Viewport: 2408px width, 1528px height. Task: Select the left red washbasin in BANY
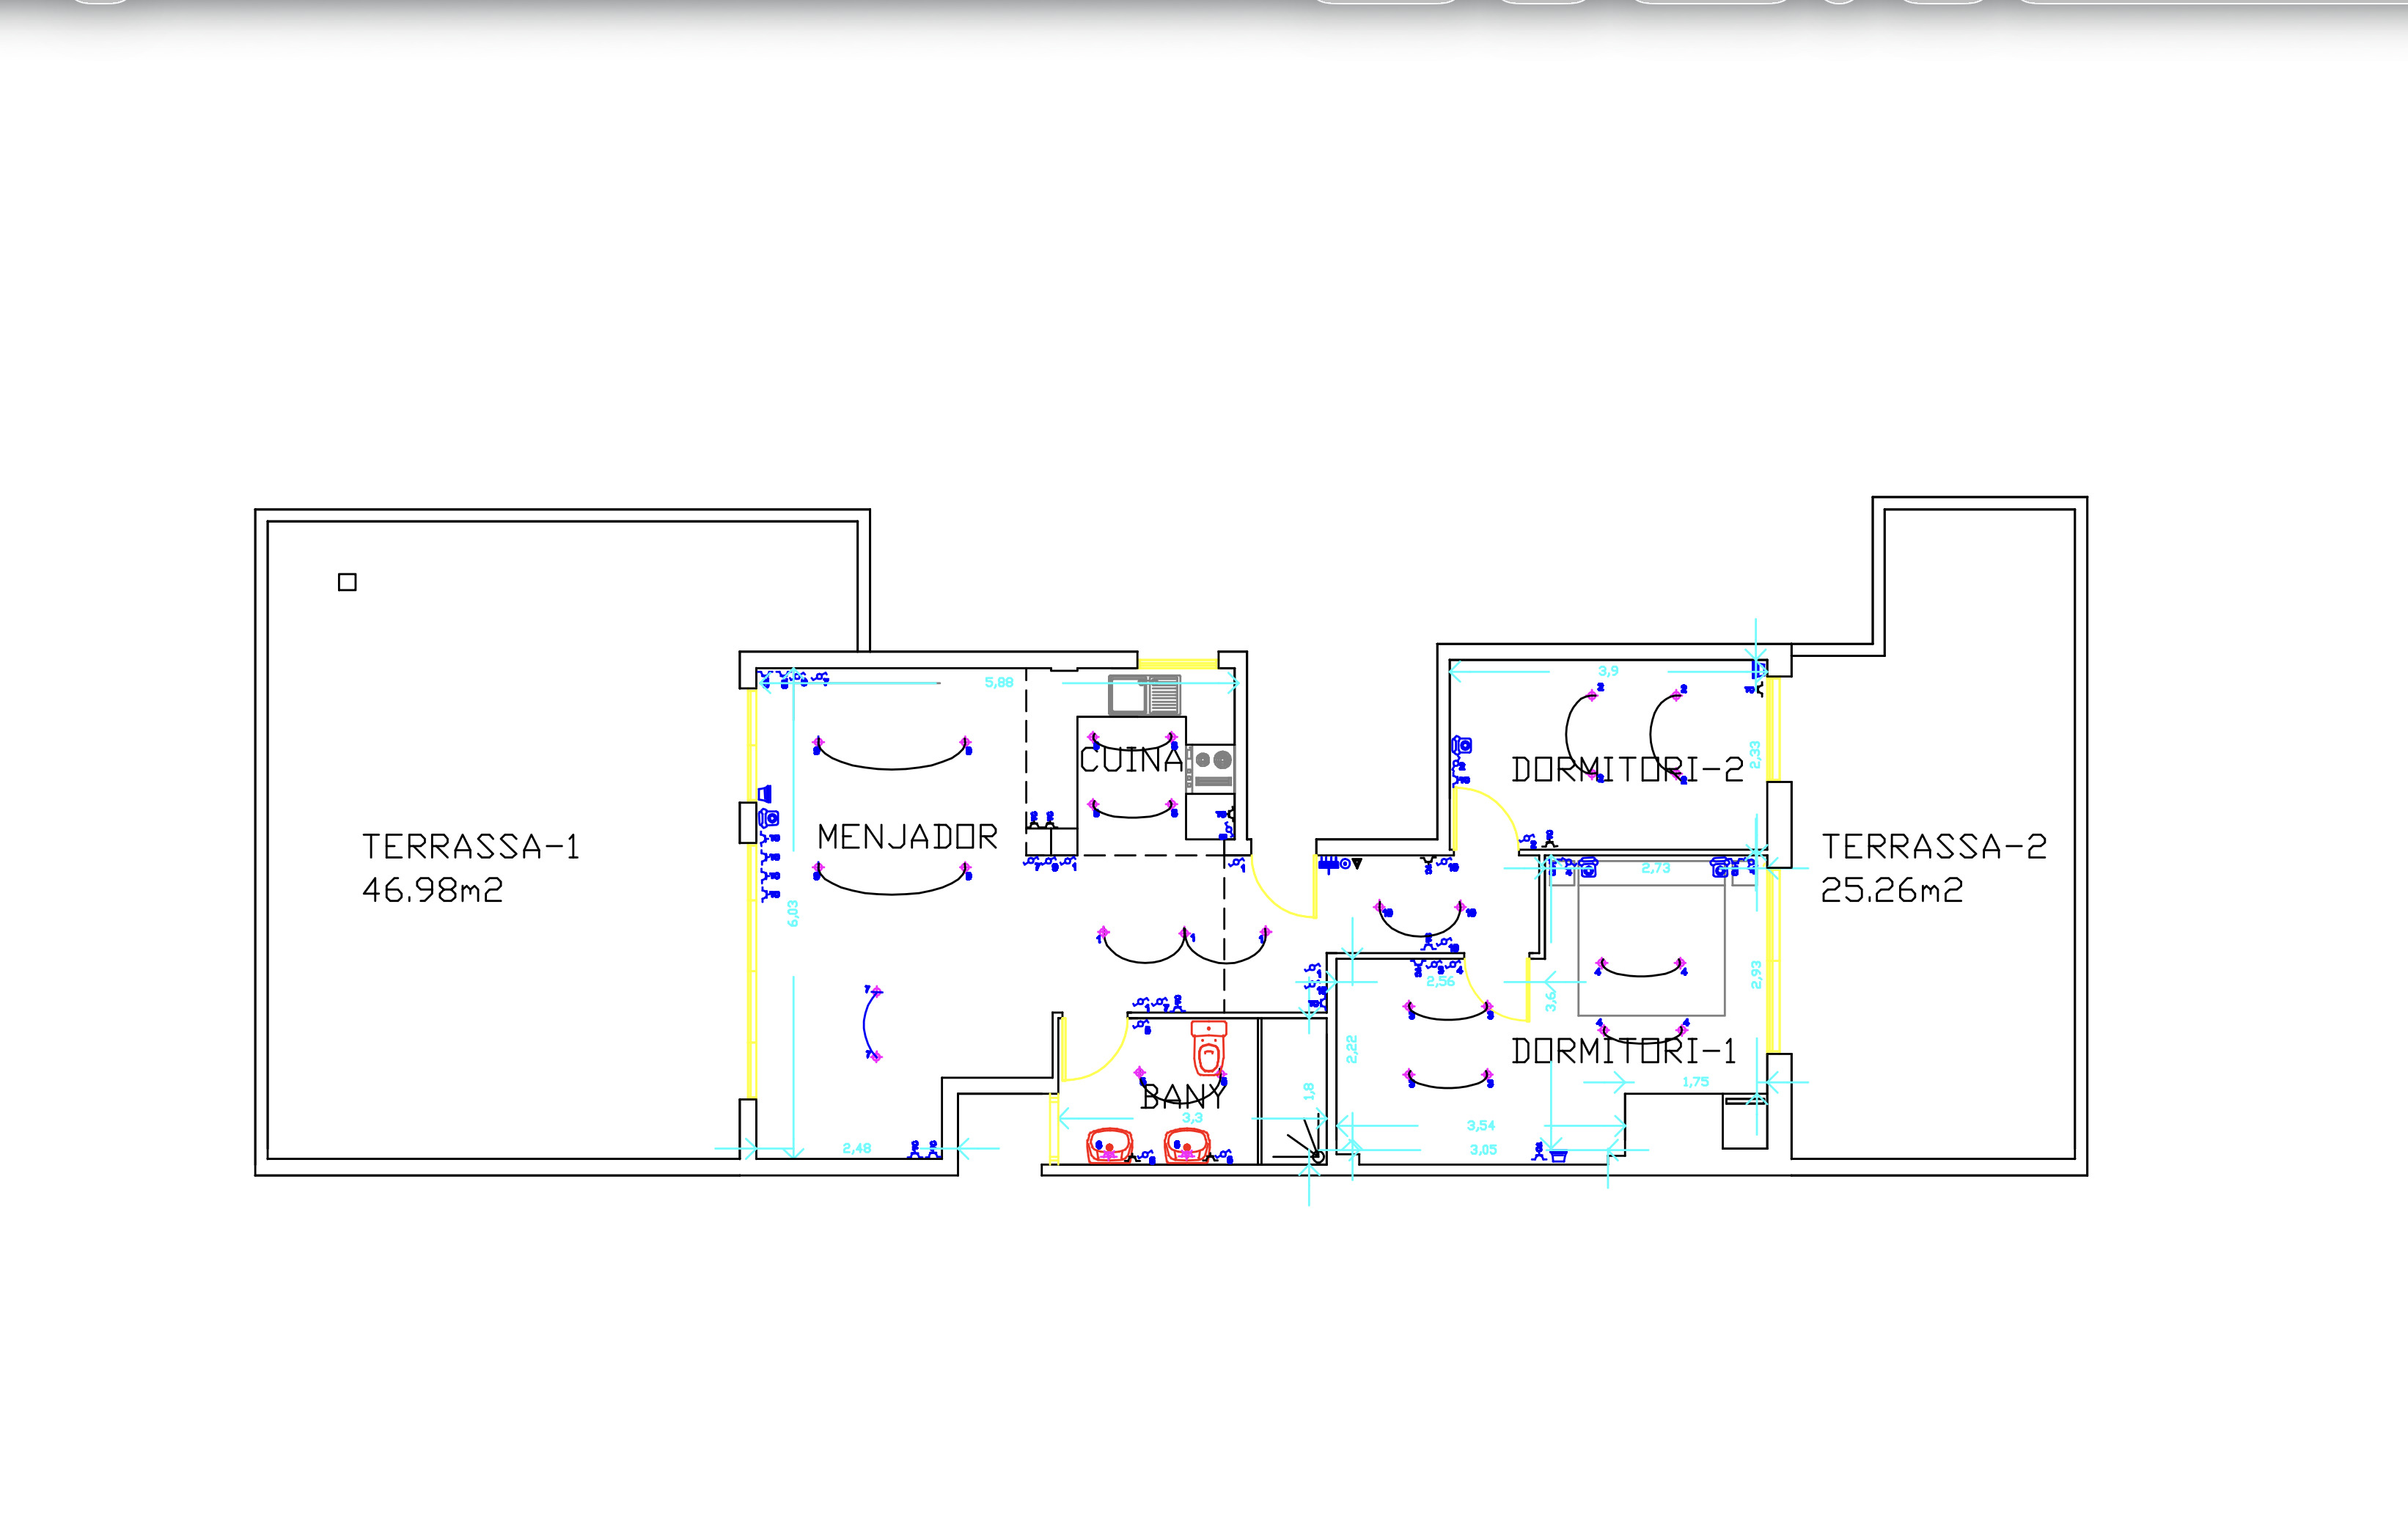(x=1109, y=1146)
